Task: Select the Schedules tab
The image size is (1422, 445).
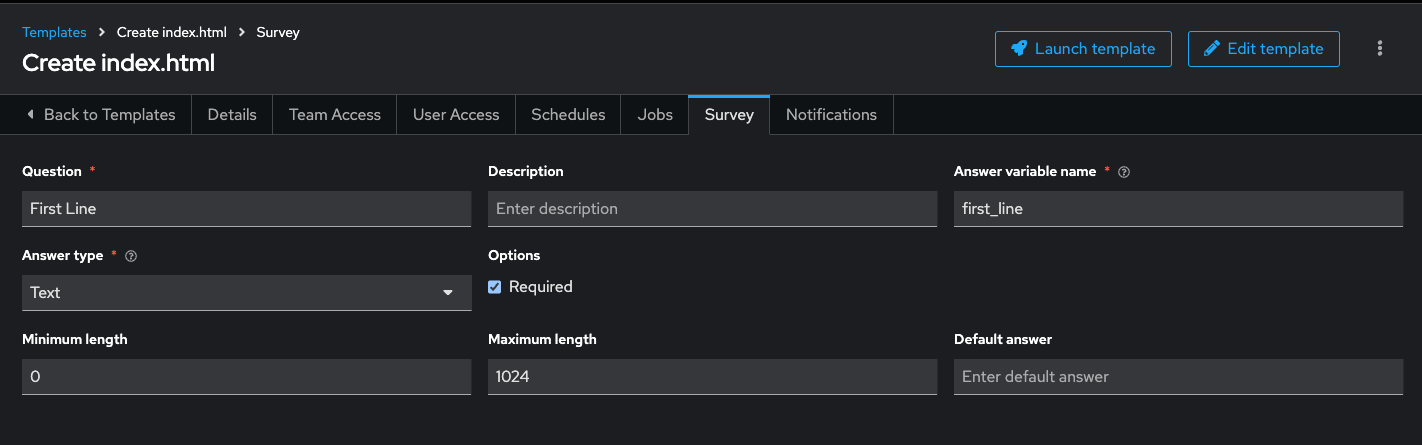Action: [x=568, y=114]
